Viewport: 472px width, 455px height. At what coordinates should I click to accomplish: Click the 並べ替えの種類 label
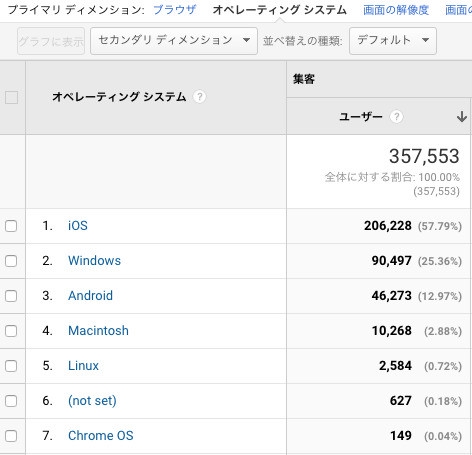[303, 41]
